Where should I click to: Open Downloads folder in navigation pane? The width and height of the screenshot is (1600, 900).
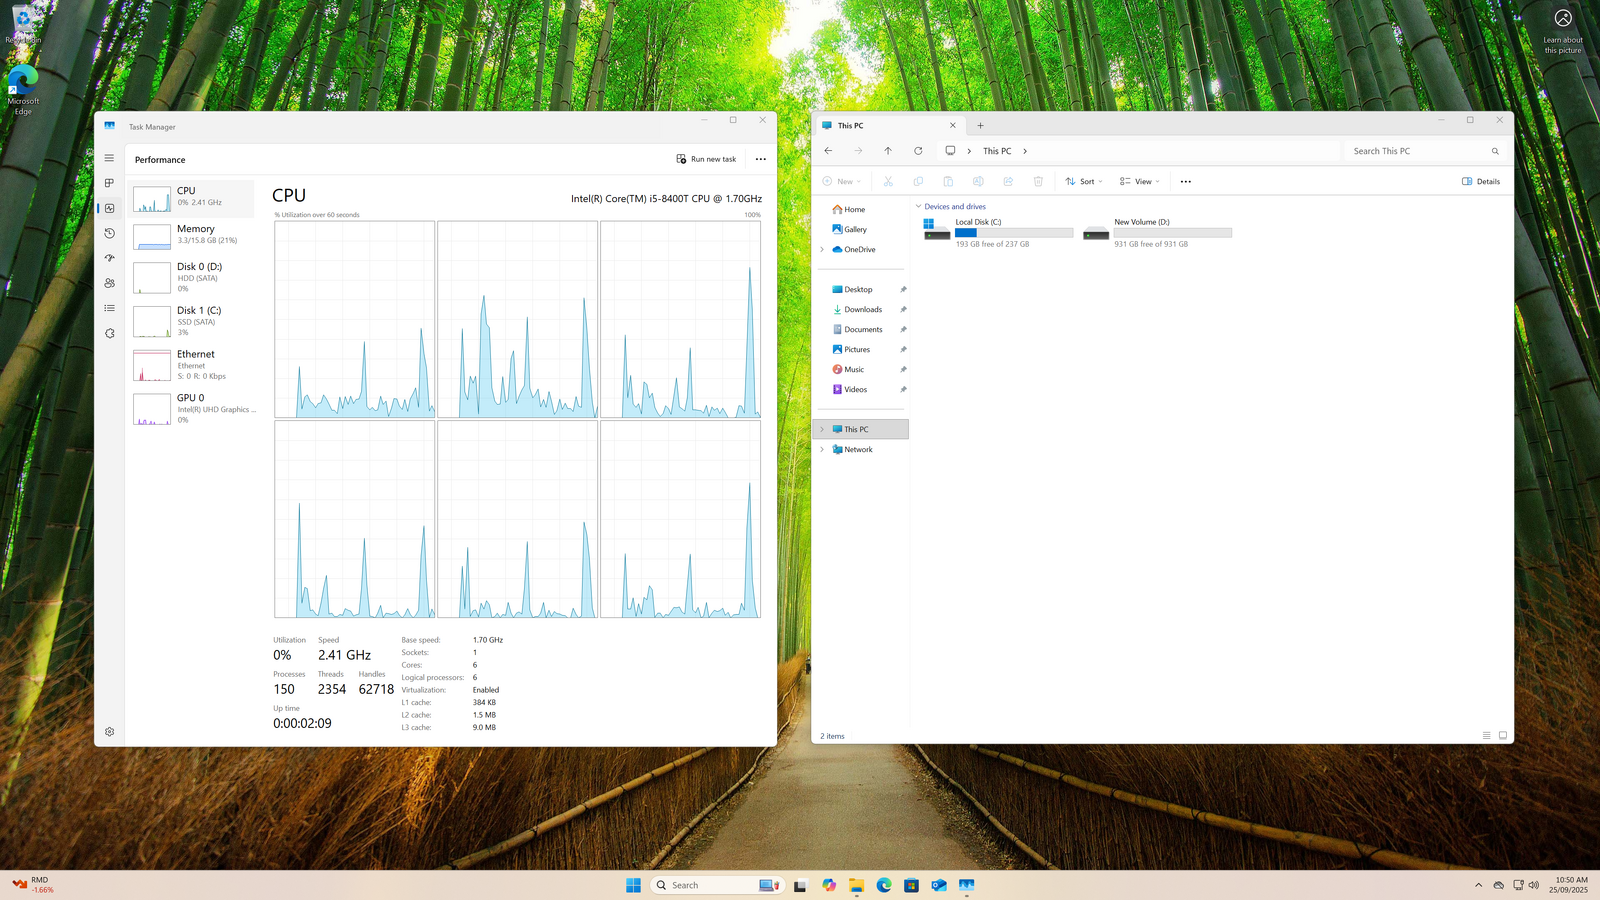click(862, 310)
